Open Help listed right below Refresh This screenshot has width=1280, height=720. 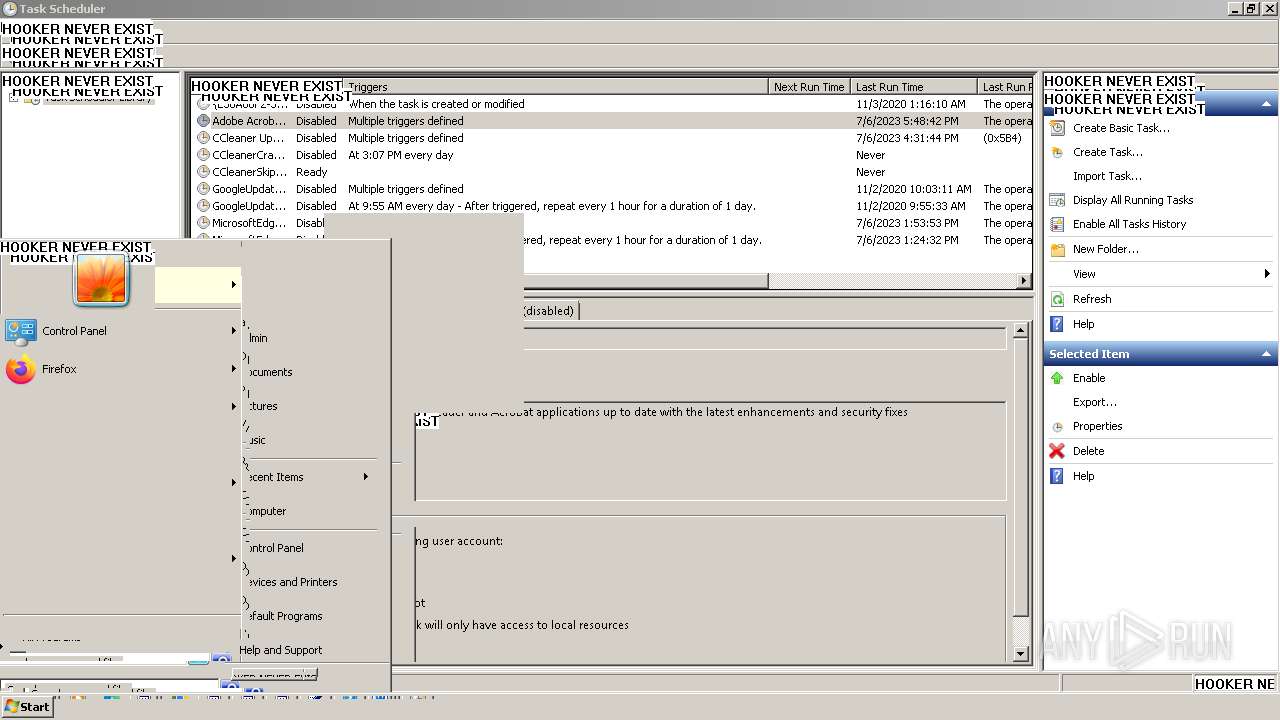tap(1083, 324)
